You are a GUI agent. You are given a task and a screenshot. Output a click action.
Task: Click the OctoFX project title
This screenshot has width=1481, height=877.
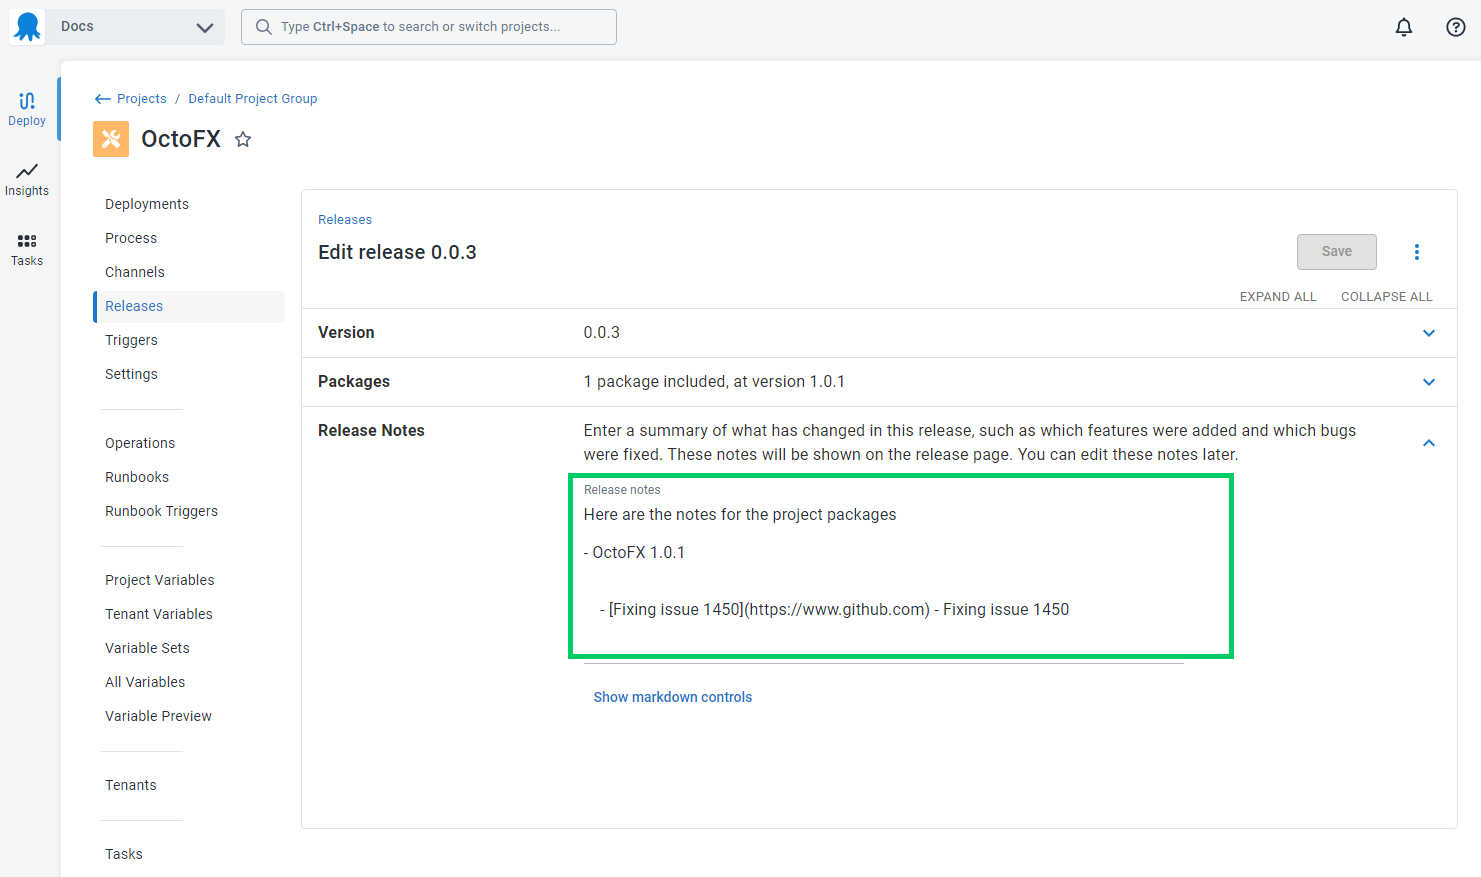tap(181, 139)
